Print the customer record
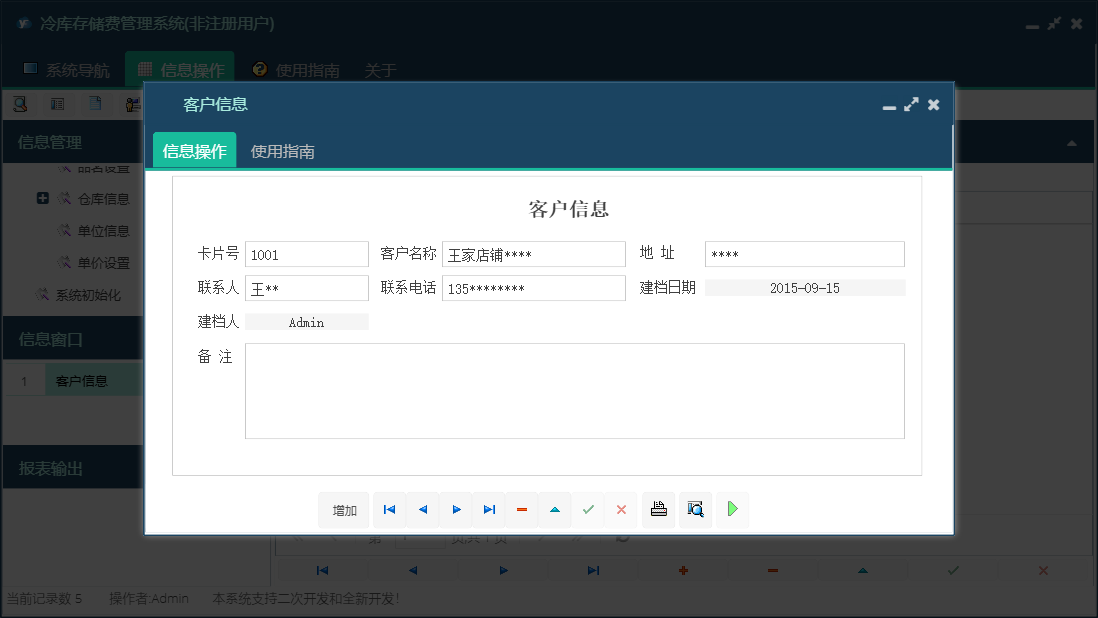The width and height of the screenshot is (1098, 618). [x=658, y=509]
